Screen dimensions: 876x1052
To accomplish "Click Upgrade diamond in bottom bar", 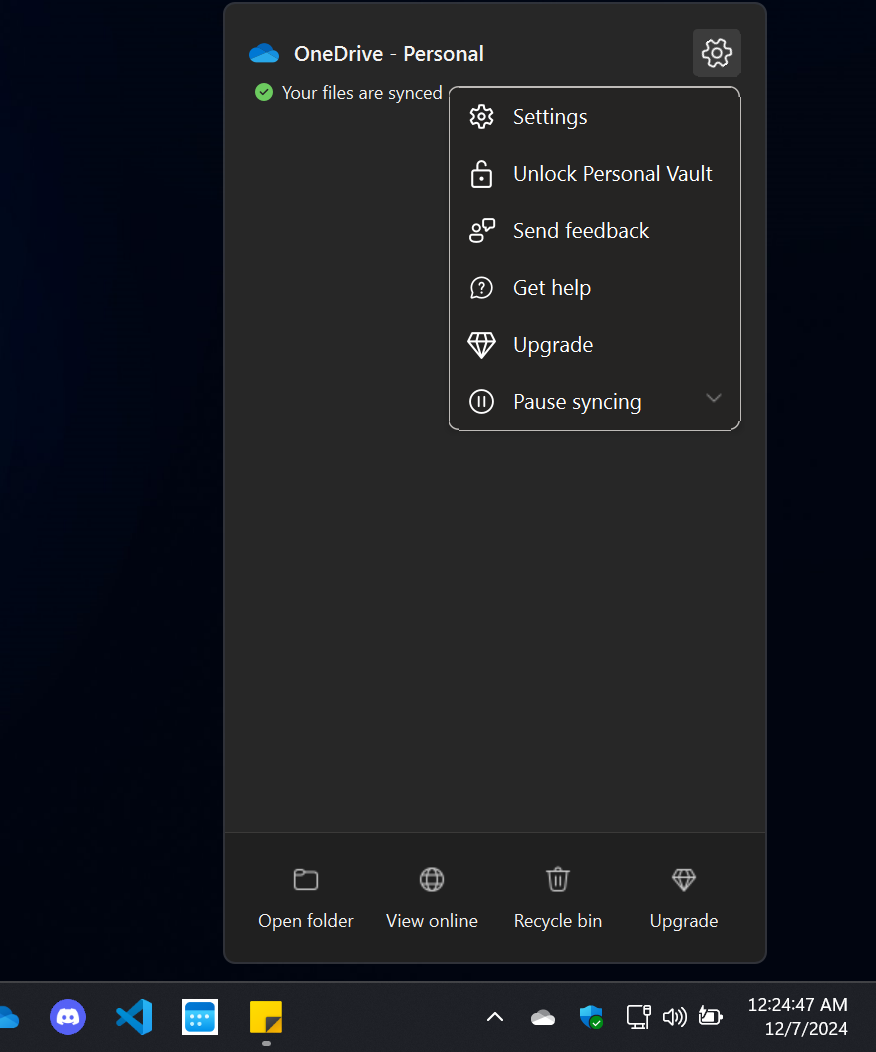I will coord(684,898).
